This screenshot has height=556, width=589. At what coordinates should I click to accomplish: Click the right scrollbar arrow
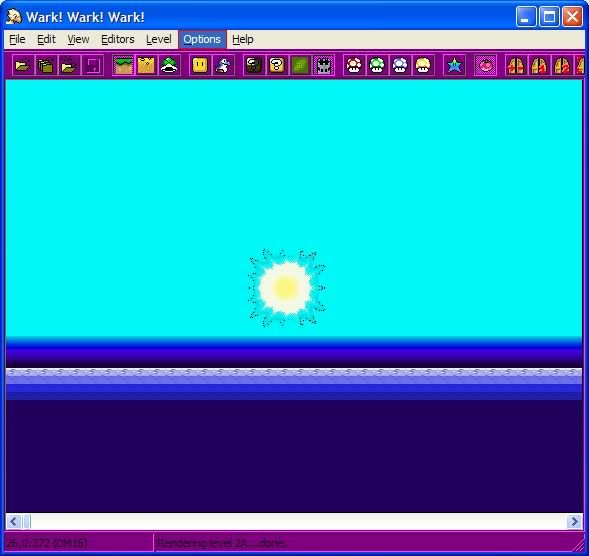[x=574, y=521]
